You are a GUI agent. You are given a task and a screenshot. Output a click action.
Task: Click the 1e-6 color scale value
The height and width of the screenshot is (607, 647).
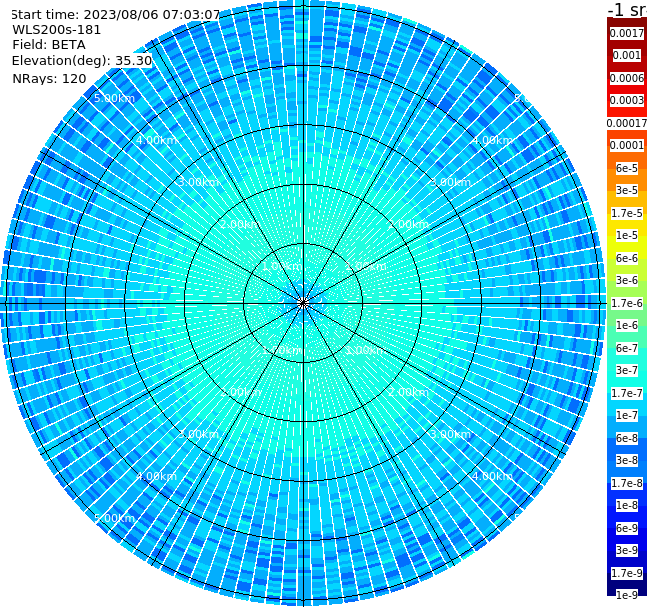[627, 325]
